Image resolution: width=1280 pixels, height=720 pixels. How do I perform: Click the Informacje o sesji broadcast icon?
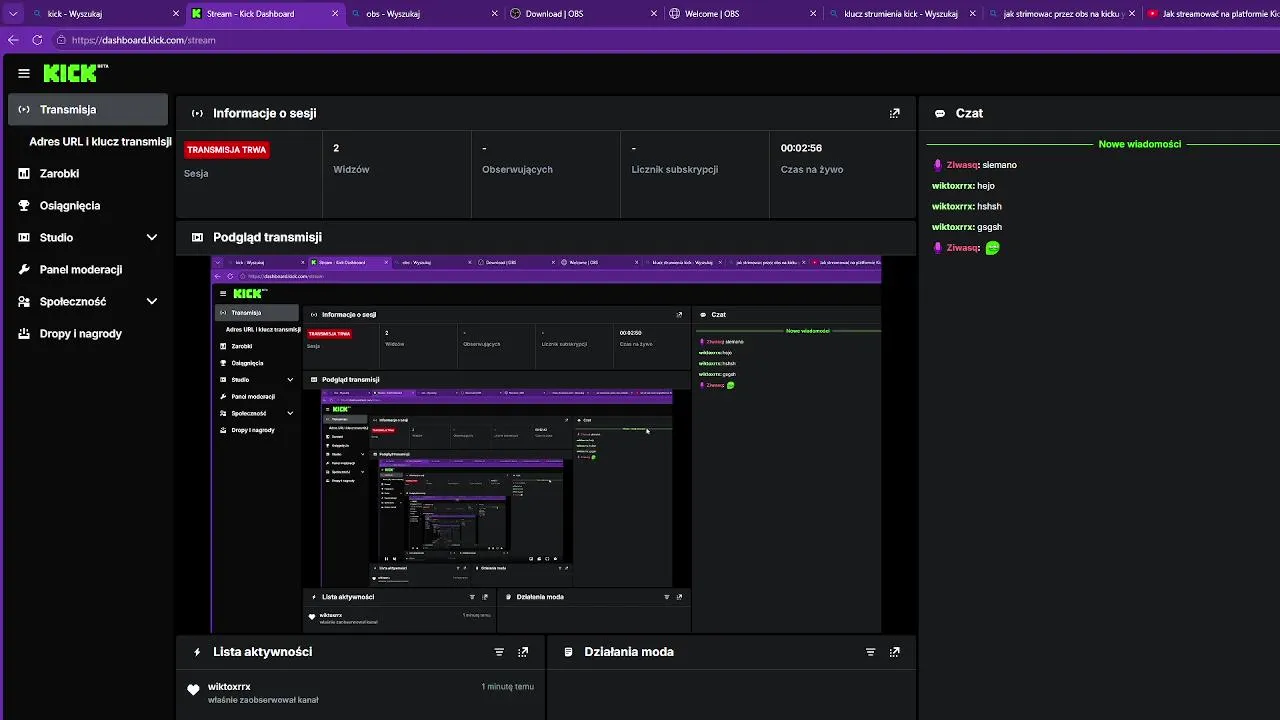pos(197,113)
